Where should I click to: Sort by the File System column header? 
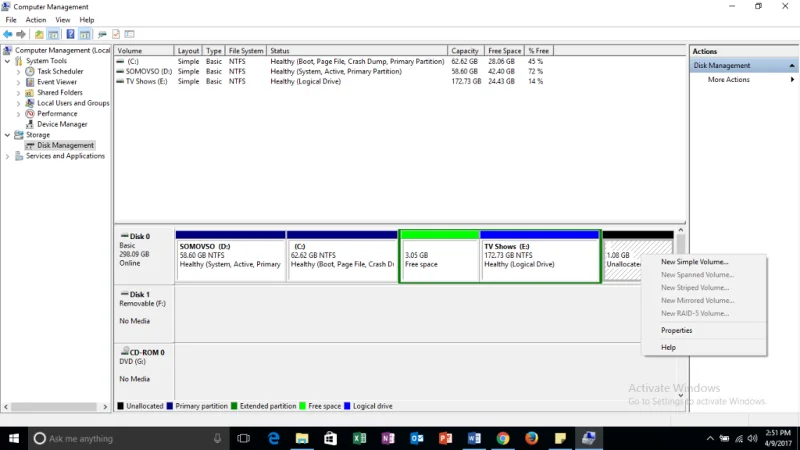[246, 51]
